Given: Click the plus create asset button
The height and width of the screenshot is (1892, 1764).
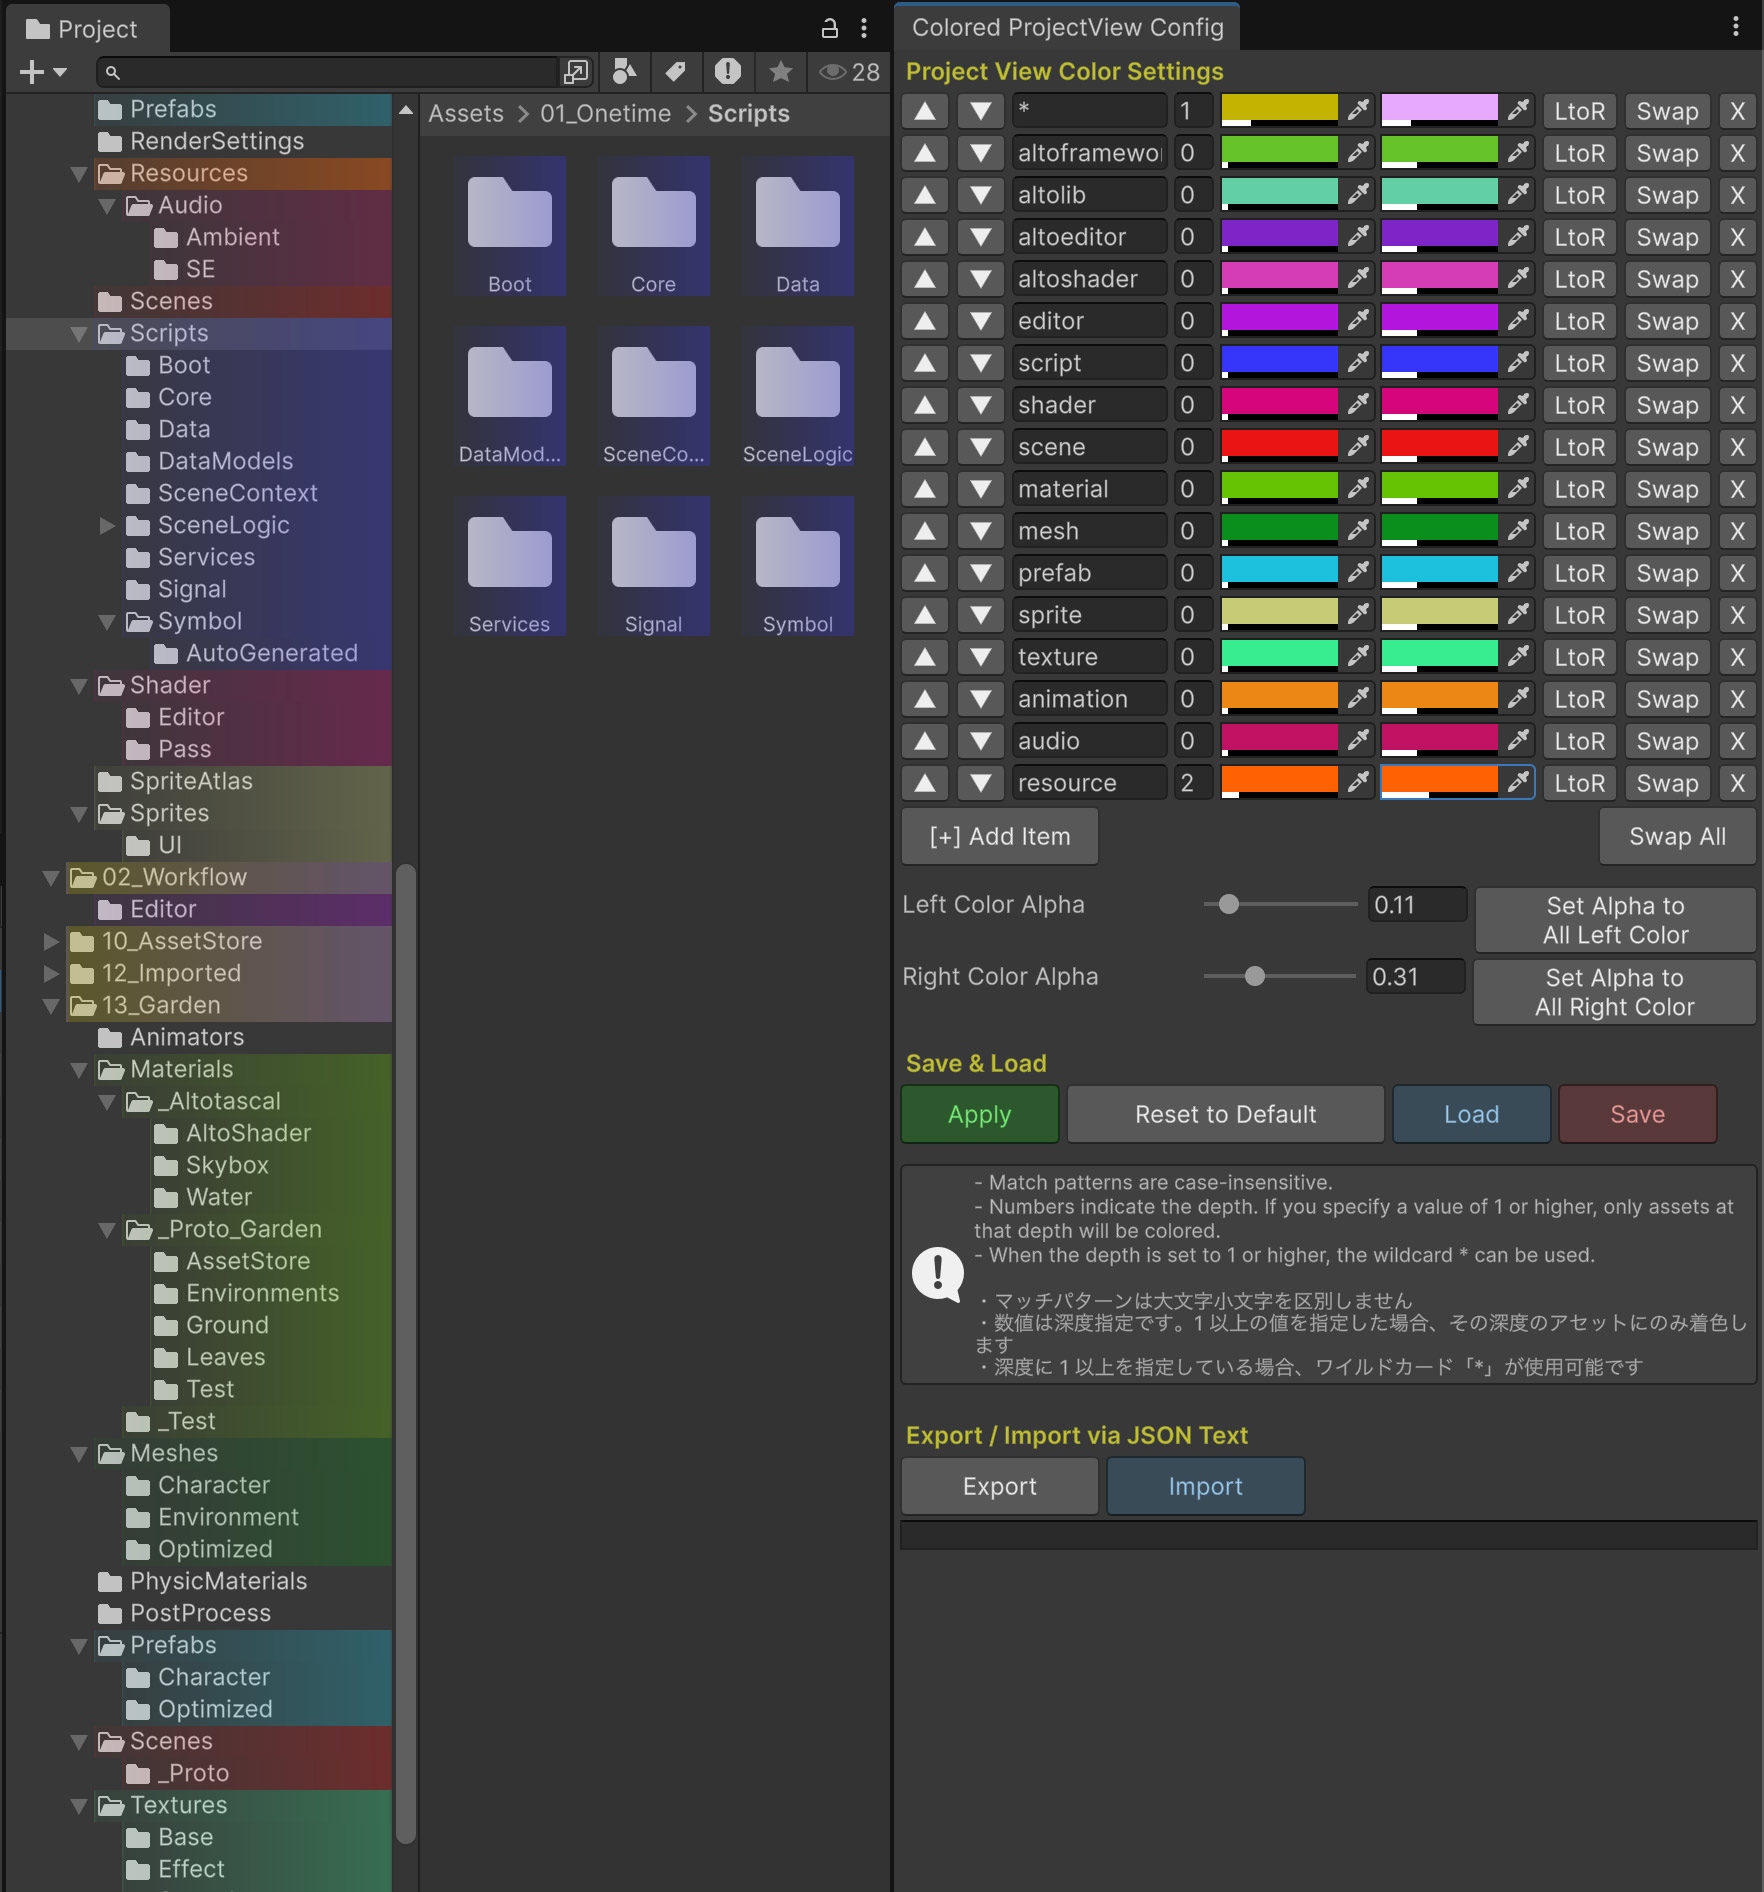Looking at the screenshot, I should (42, 71).
